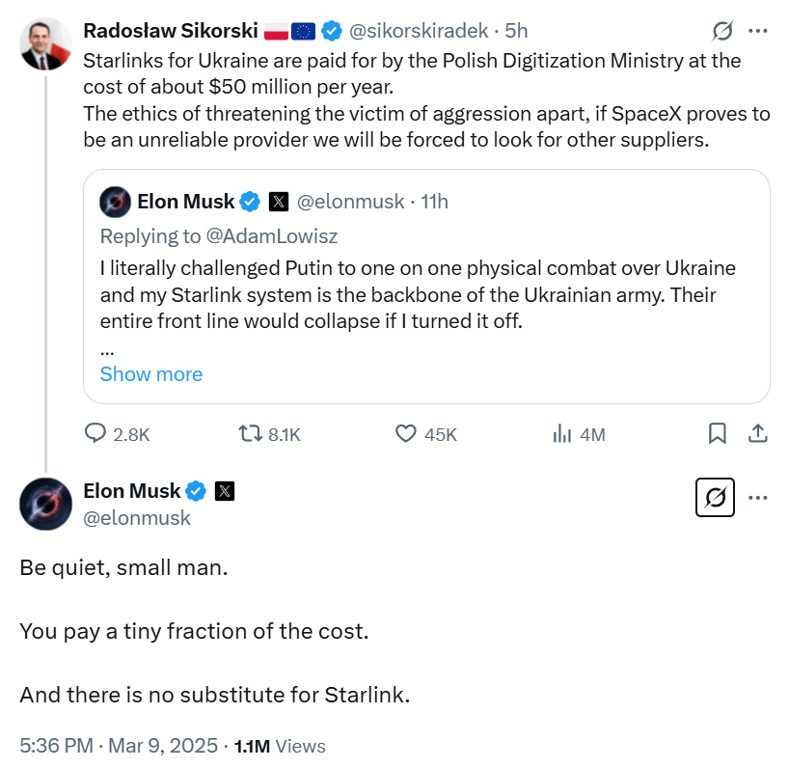The image size is (789, 768).
Task: Open more options on Sikorski's post
Action: 758,31
